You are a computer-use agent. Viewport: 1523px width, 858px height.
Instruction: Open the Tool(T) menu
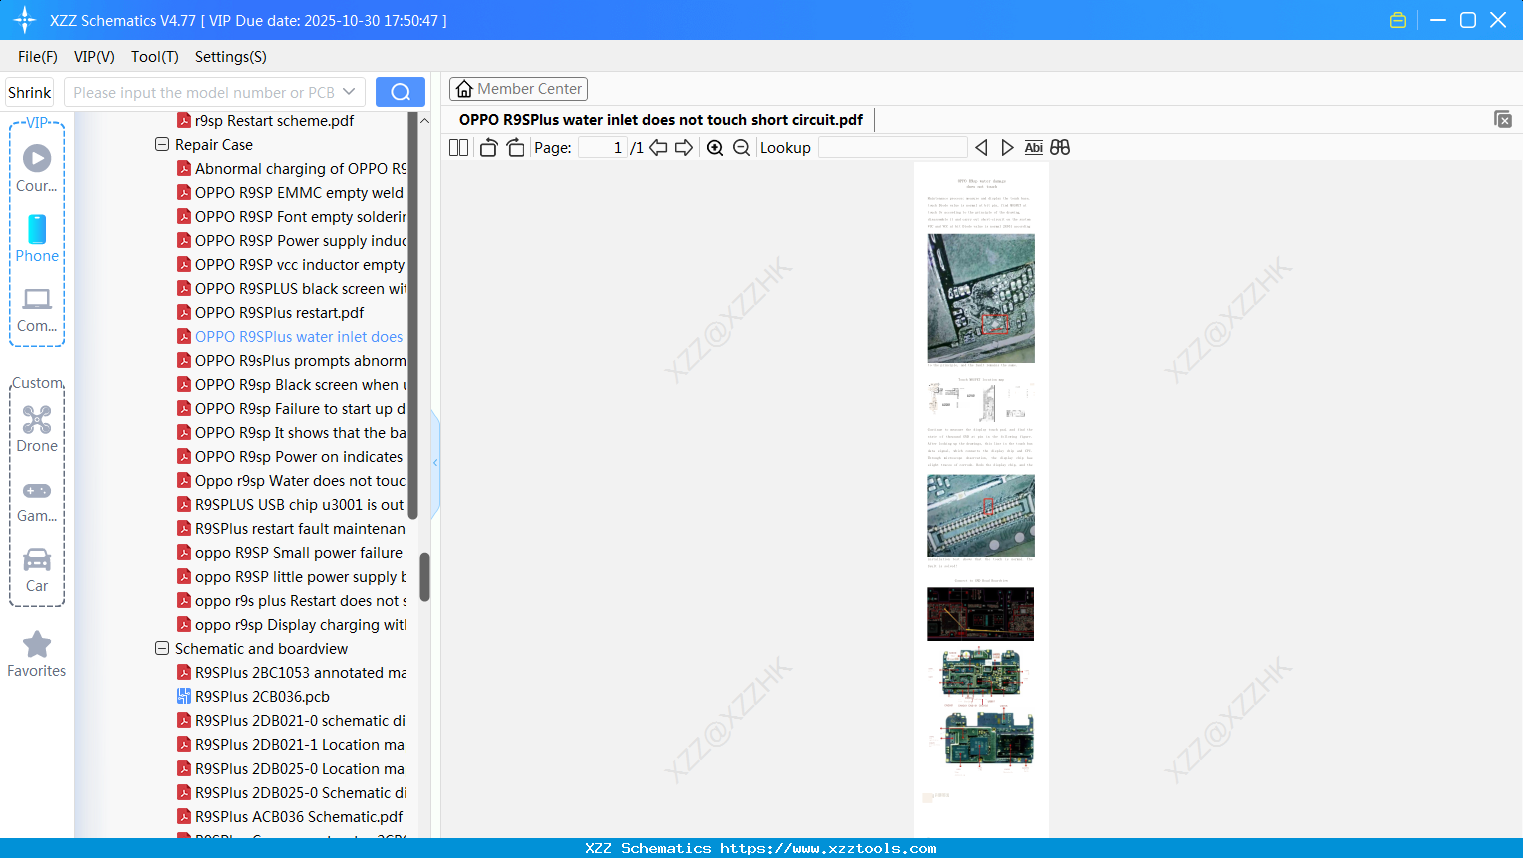(155, 57)
